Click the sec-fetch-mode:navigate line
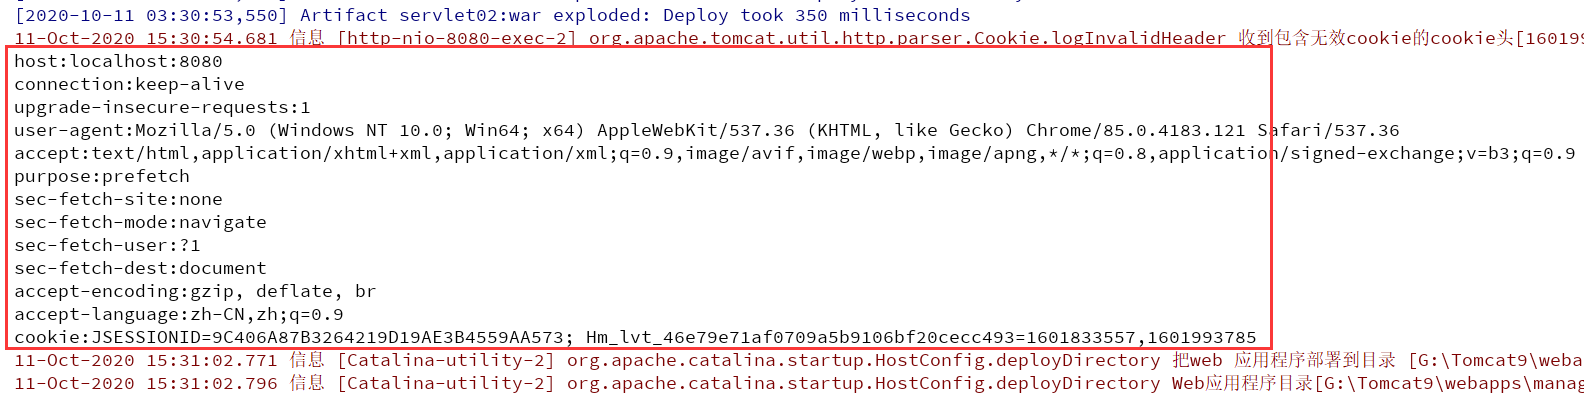 click(140, 222)
